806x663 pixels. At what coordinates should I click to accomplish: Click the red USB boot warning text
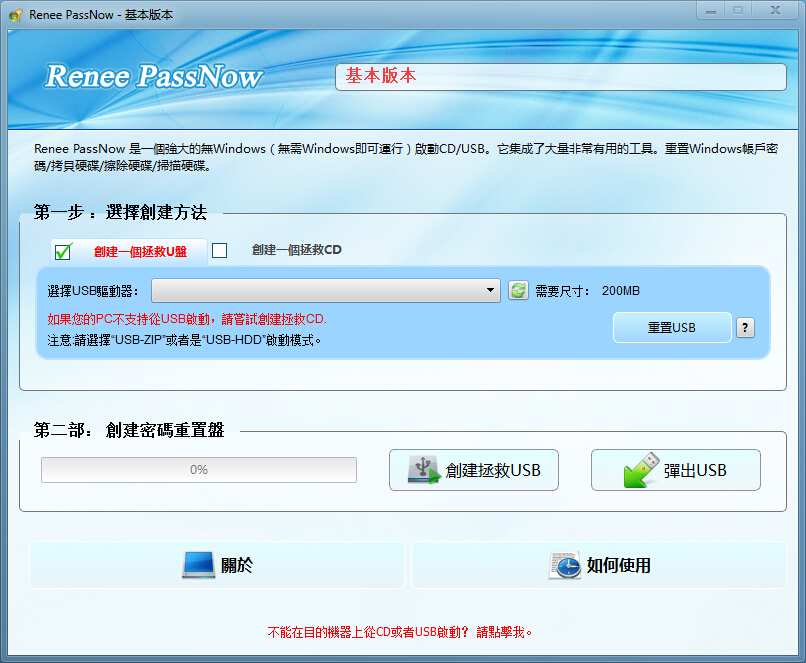point(187,319)
